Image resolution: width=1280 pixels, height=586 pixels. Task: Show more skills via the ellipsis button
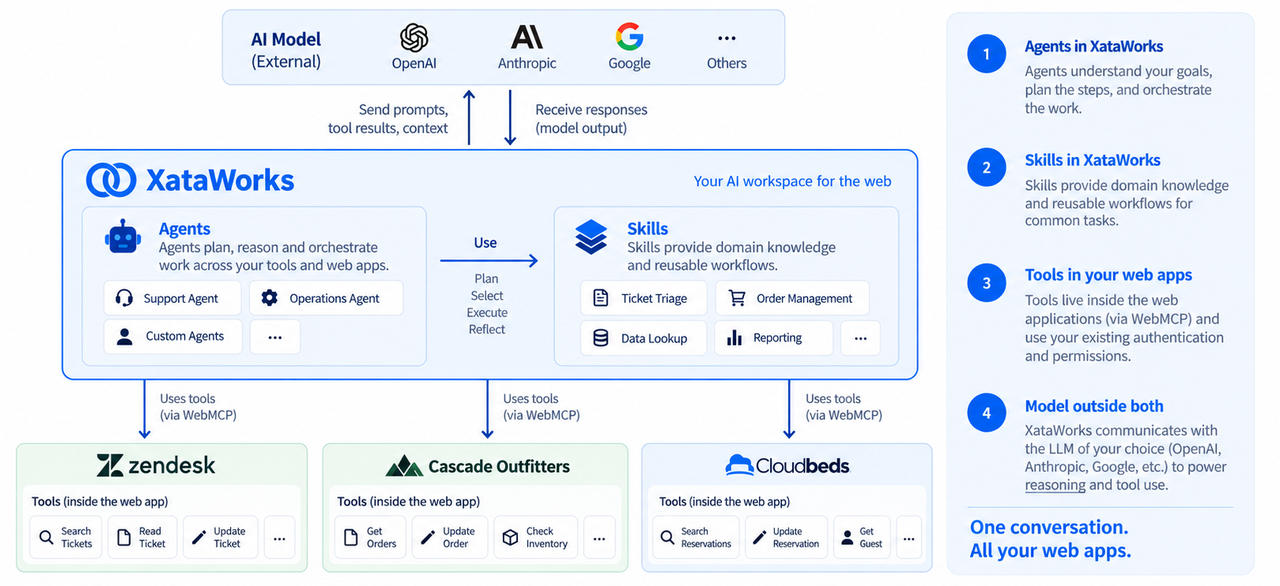pyautogui.click(x=860, y=338)
